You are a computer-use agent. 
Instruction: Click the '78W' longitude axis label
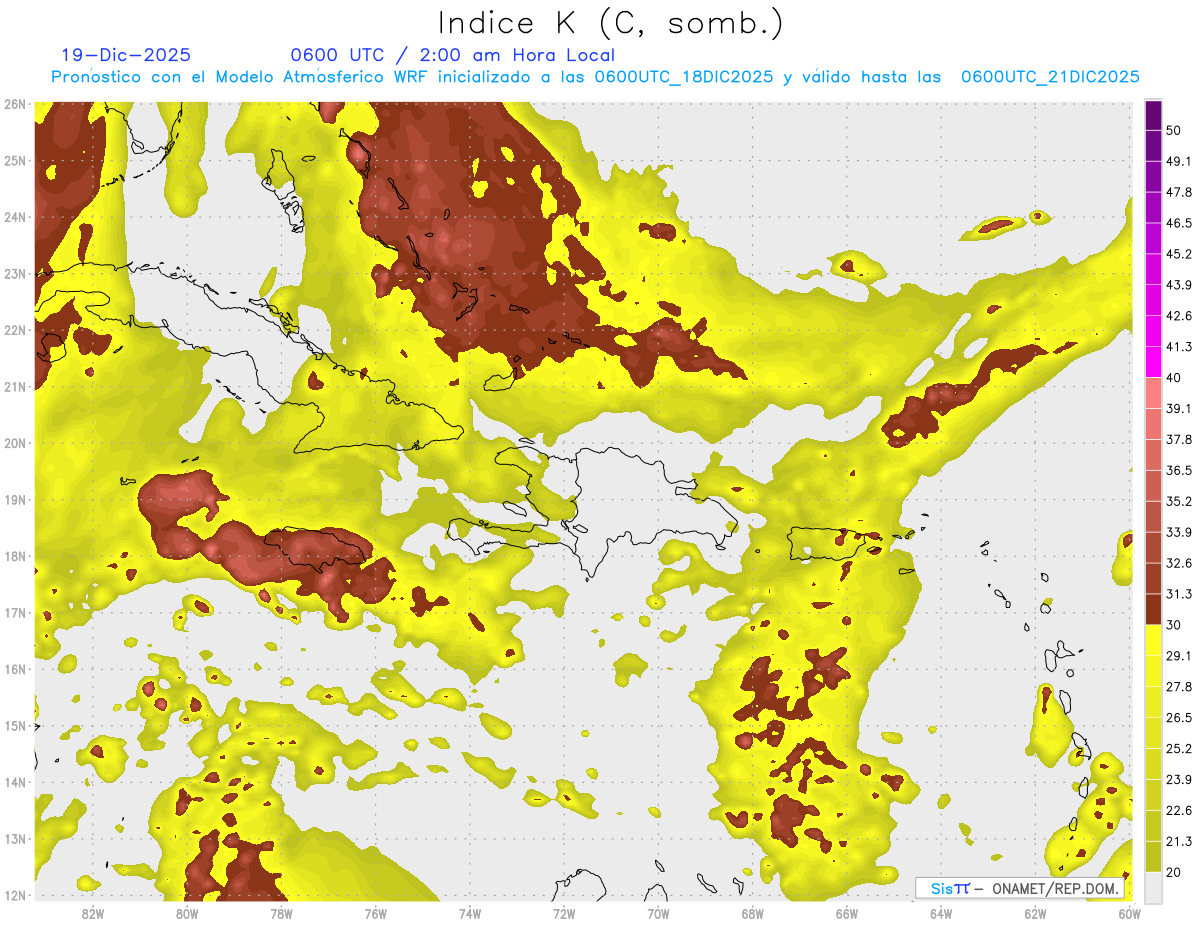point(281,913)
